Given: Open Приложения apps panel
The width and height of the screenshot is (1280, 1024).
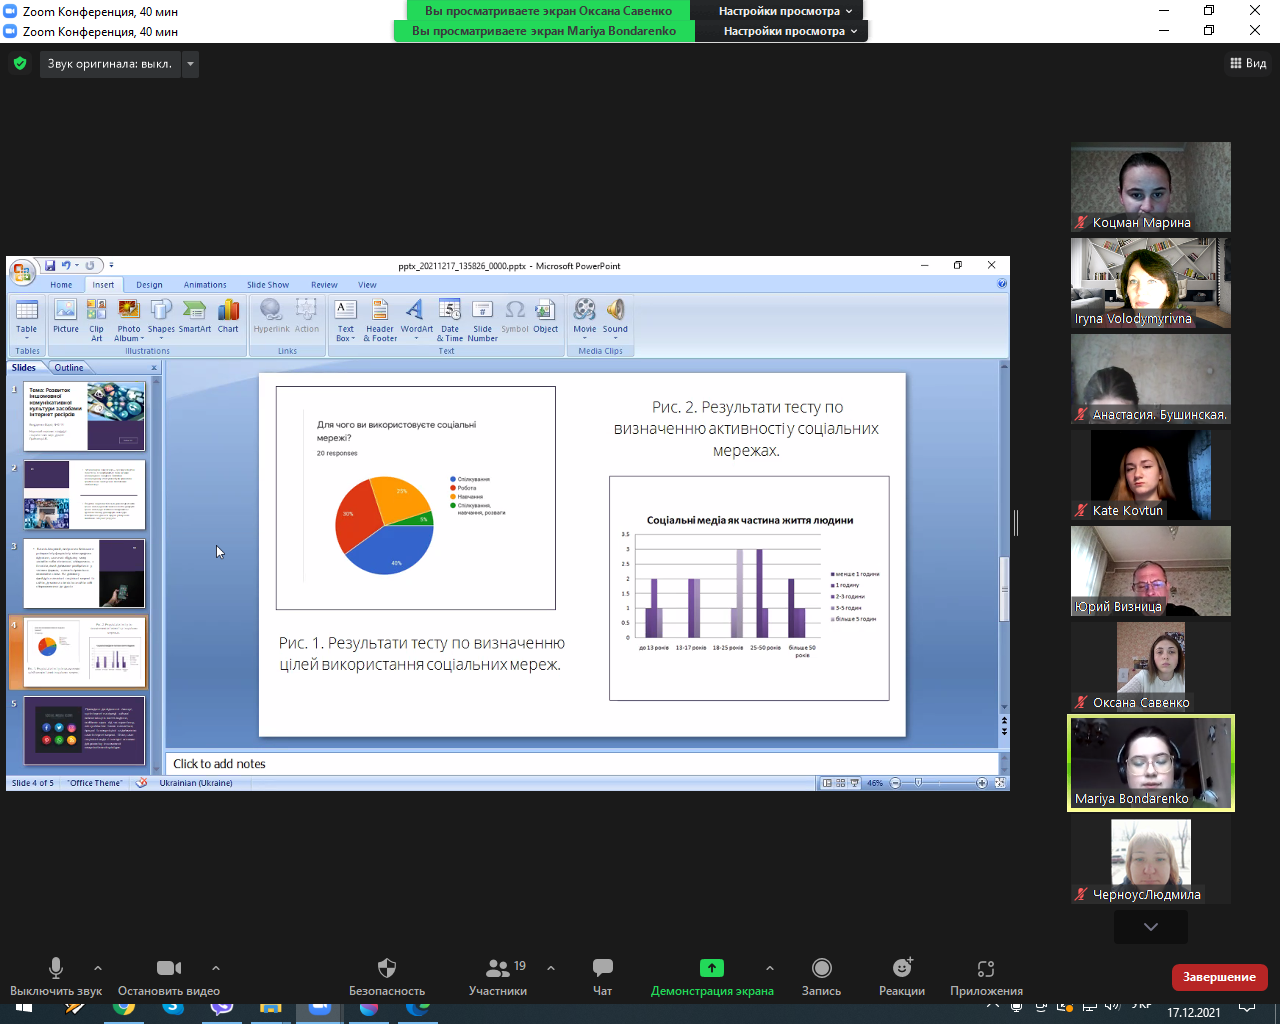Looking at the screenshot, I should [x=986, y=977].
